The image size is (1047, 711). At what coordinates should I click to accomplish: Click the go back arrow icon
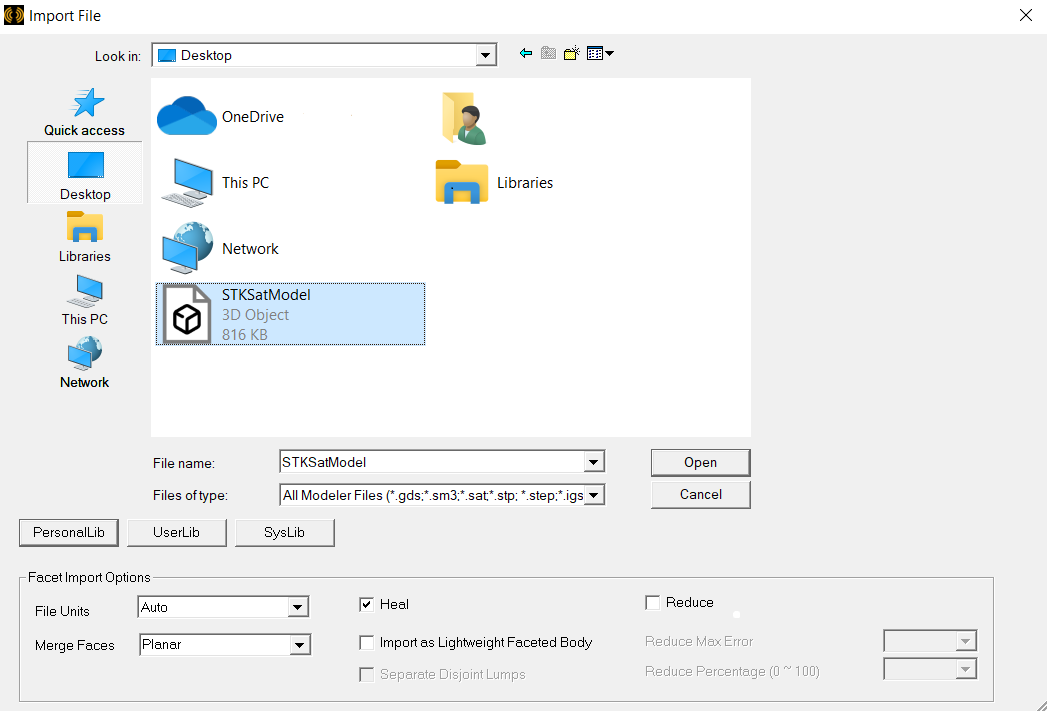pos(526,54)
